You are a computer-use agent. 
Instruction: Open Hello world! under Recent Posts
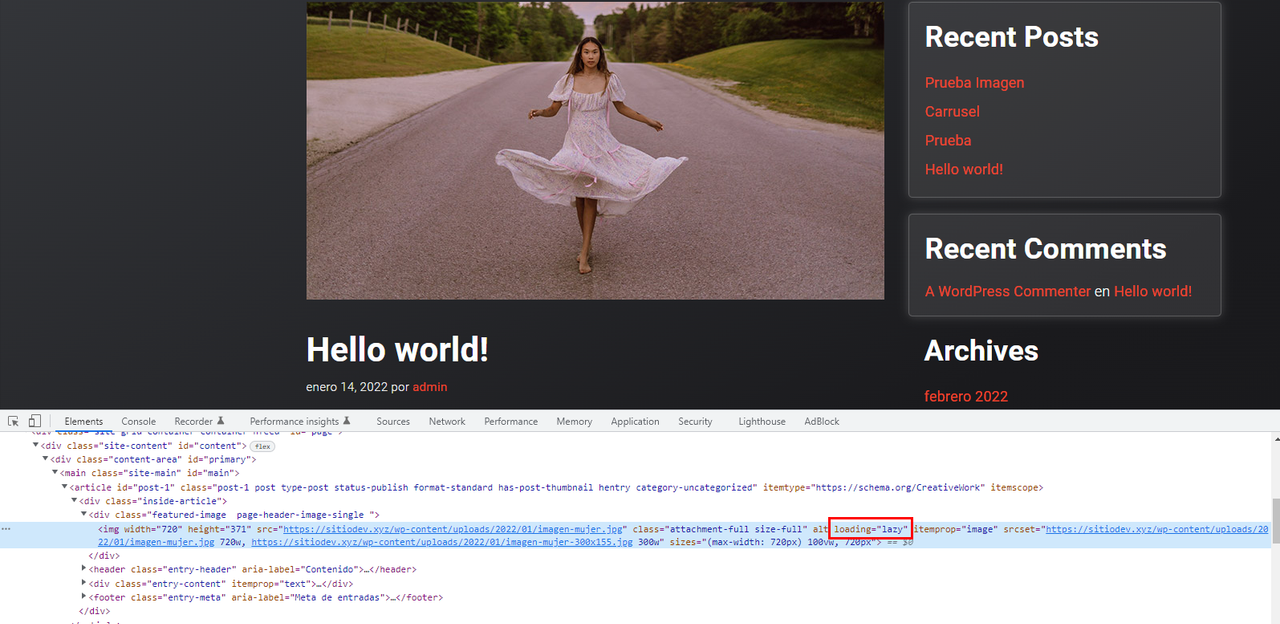964,169
